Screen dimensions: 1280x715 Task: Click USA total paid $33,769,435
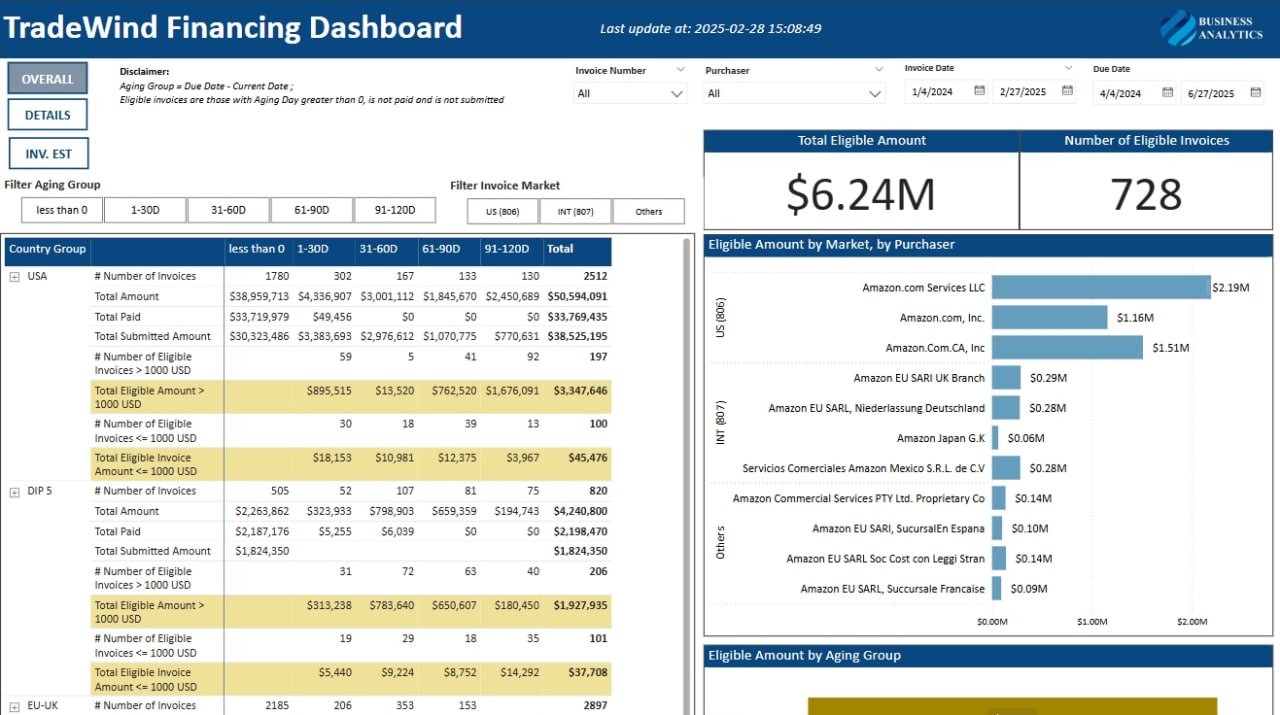[578, 317]
